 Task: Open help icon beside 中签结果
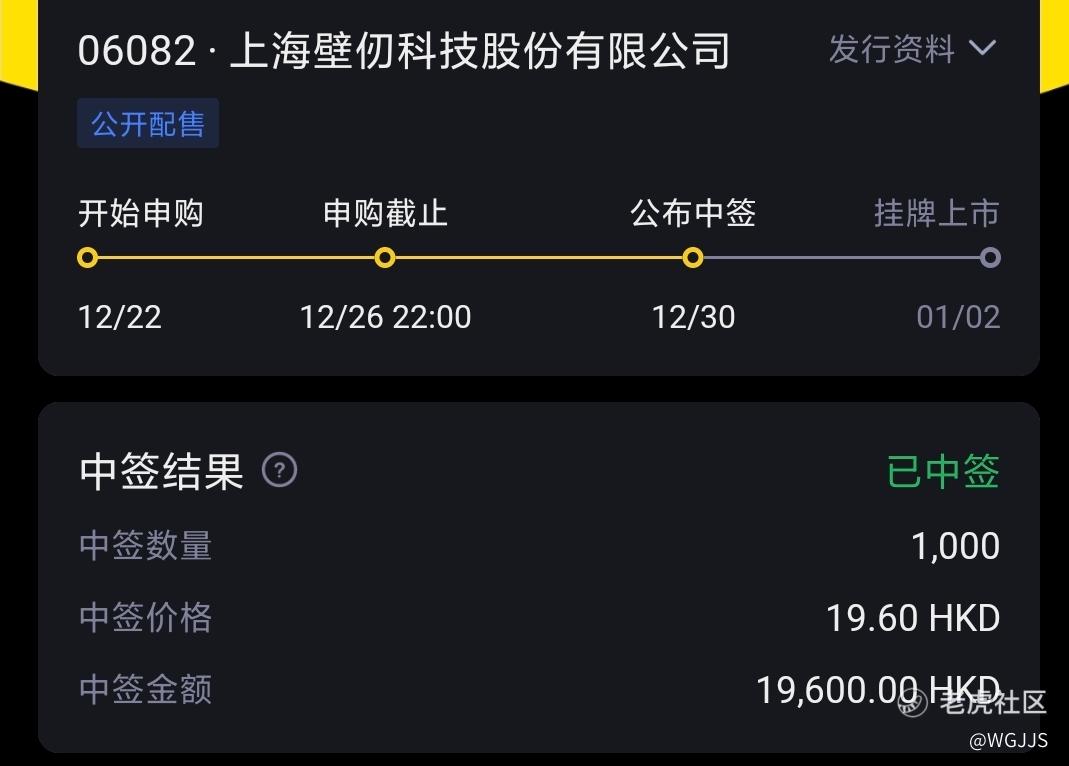(279, 470)
